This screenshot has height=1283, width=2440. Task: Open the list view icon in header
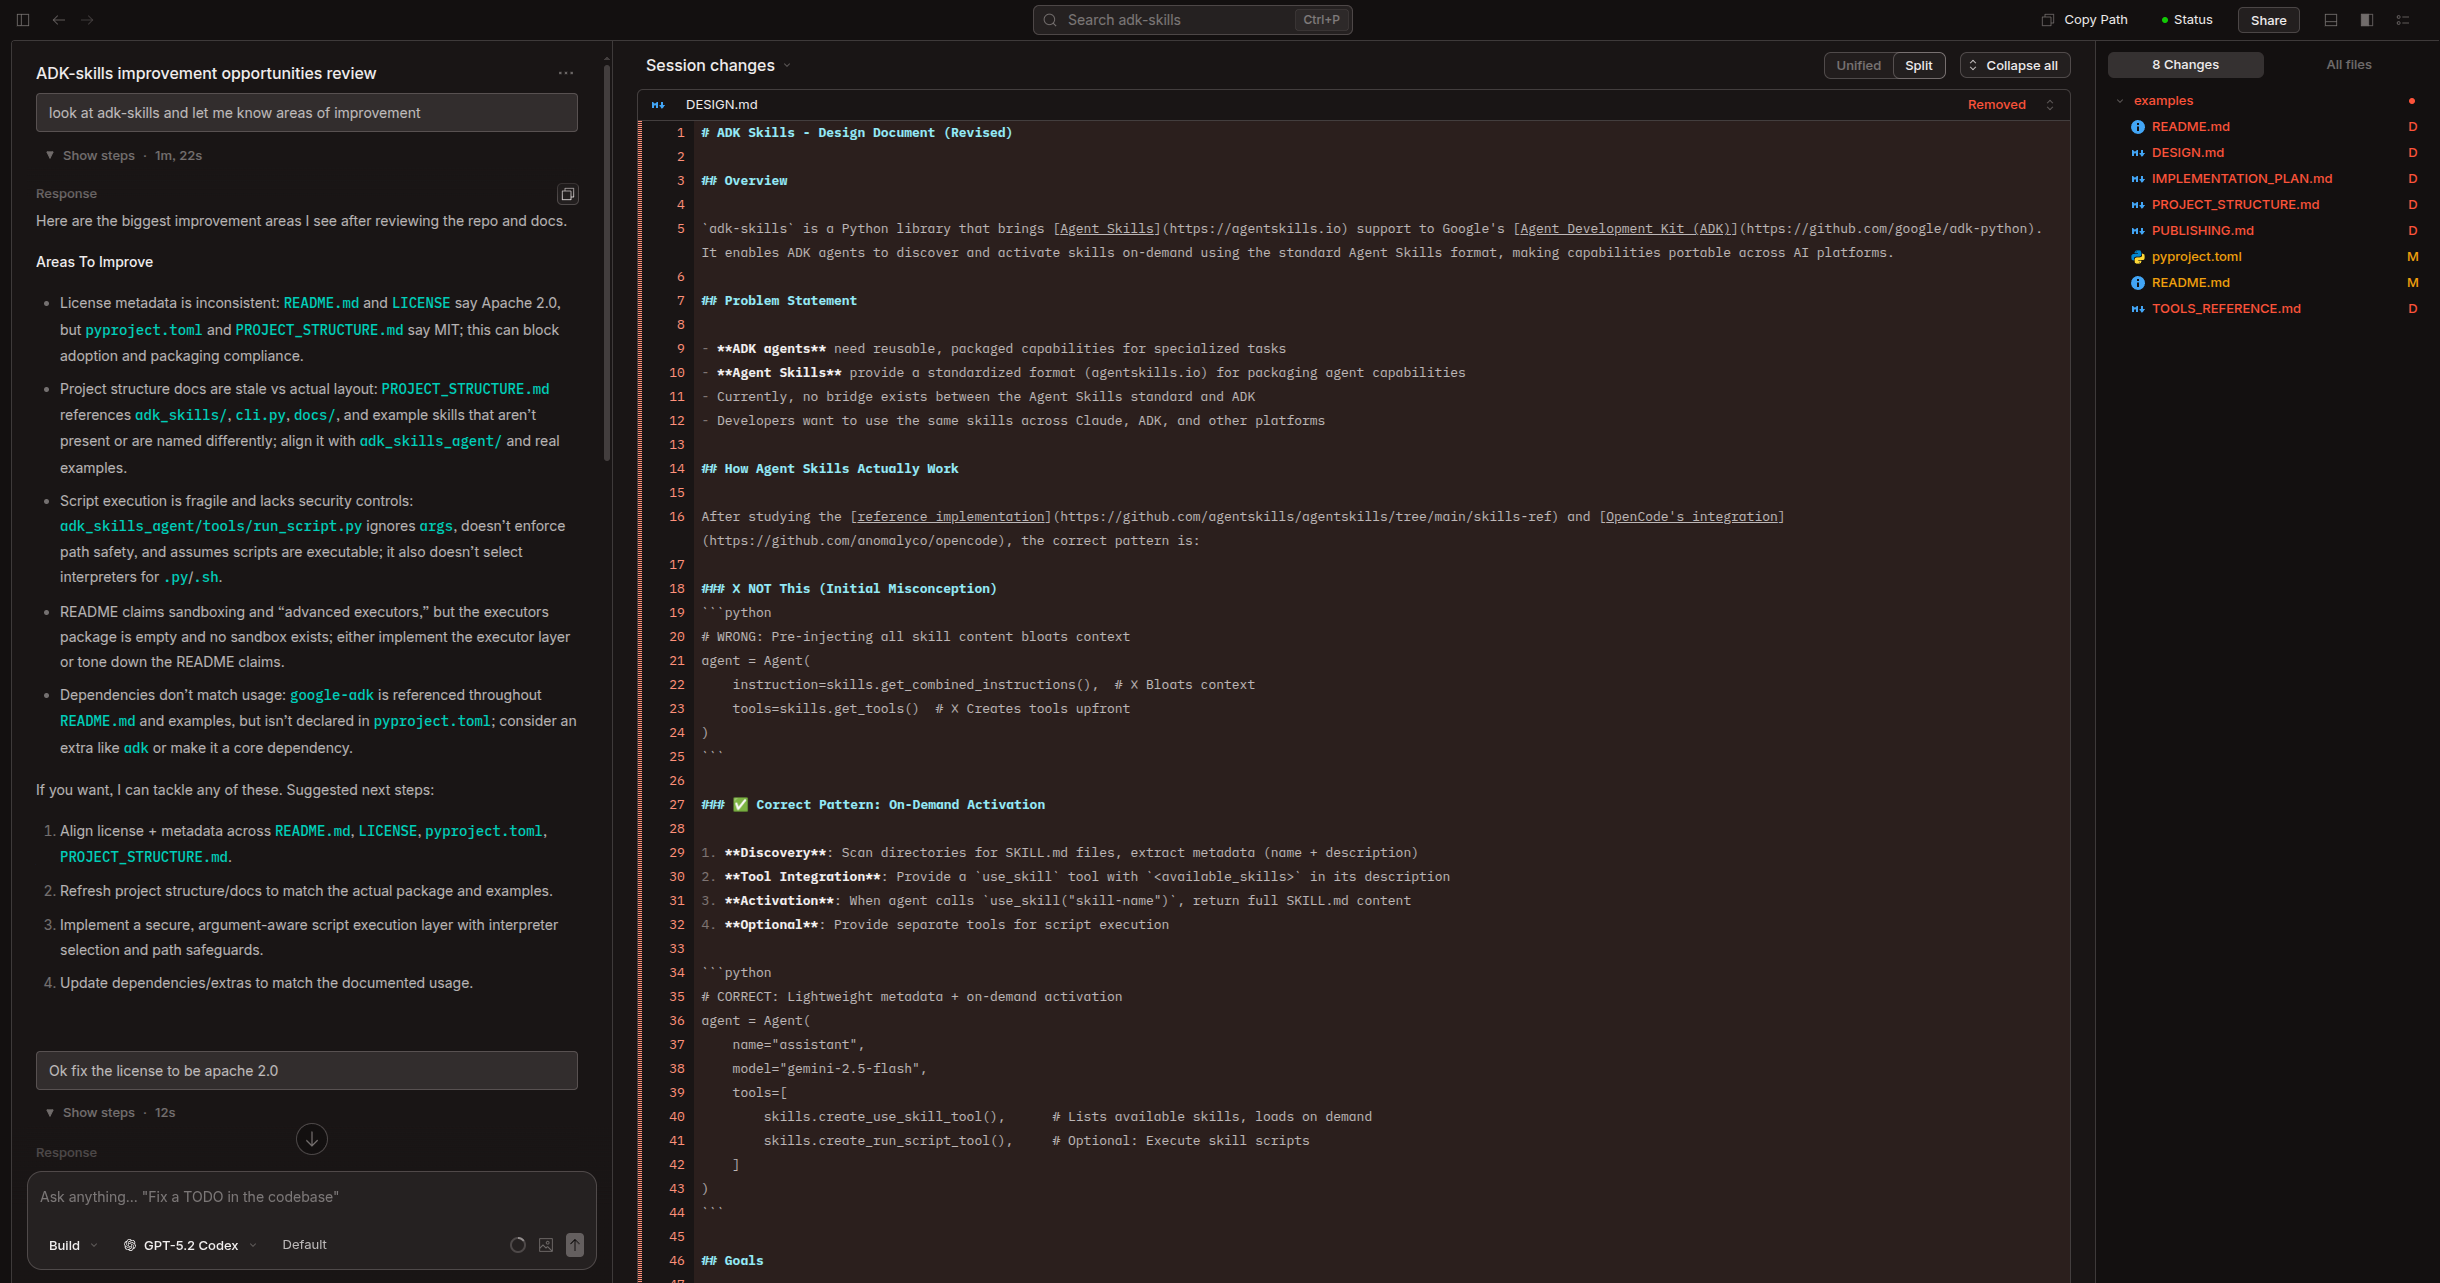(x=2402, y=20)
